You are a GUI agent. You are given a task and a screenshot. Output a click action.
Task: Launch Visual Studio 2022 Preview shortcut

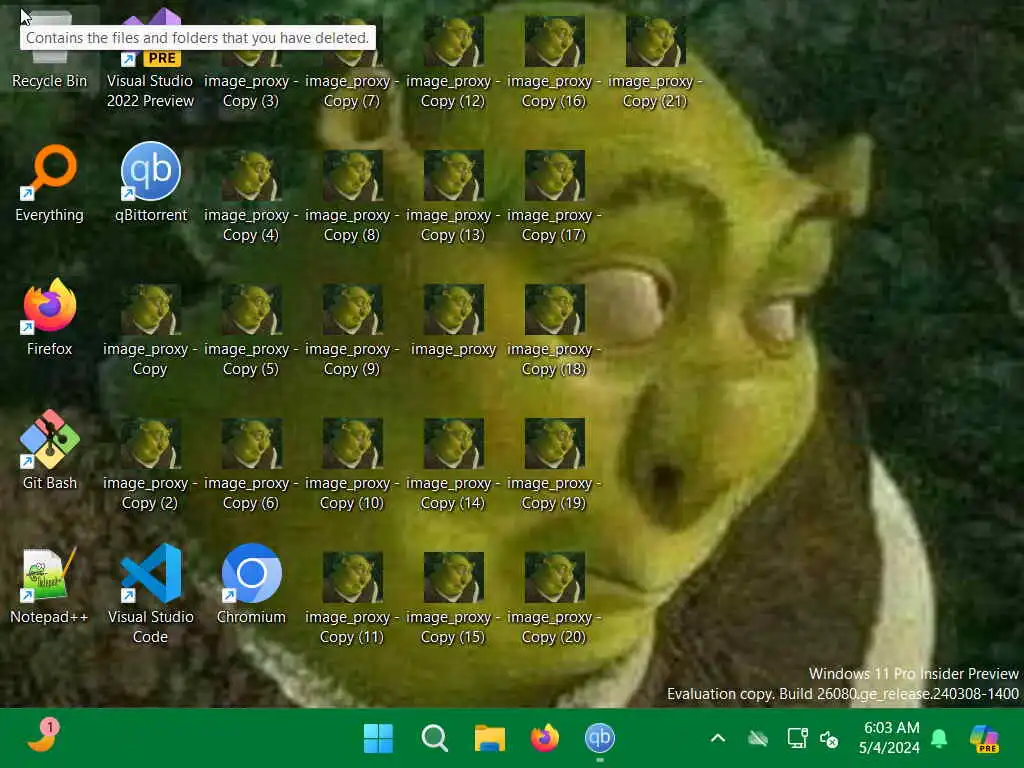pos(150,59)
